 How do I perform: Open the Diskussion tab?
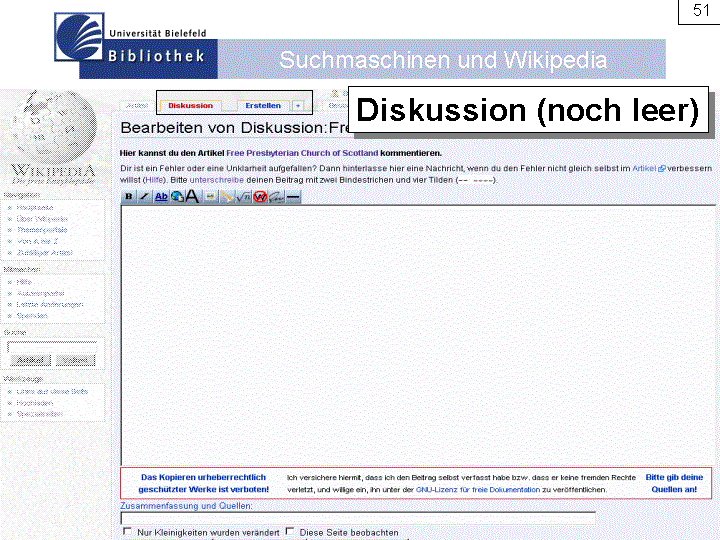pyautogui.click(x=191, y=106)
